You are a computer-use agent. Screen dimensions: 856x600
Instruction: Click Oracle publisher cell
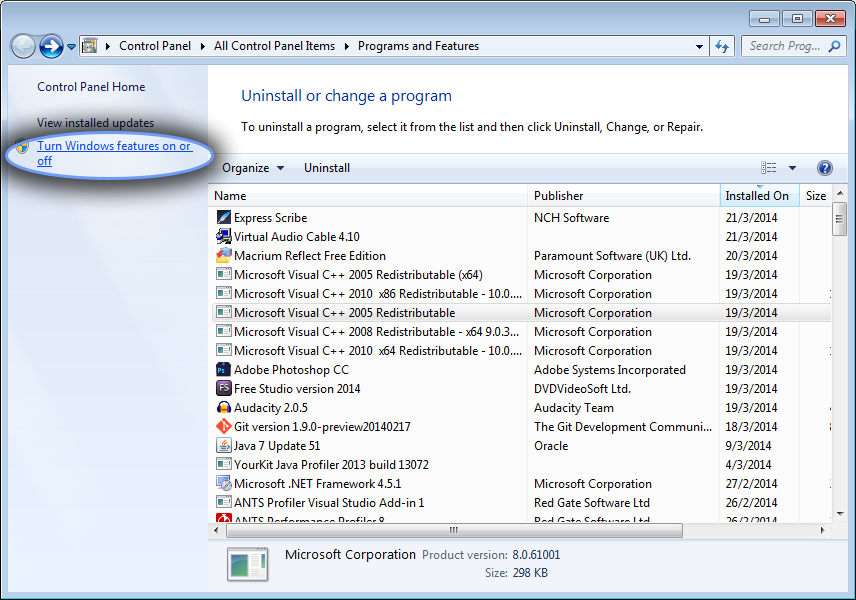tap(551, 445)
